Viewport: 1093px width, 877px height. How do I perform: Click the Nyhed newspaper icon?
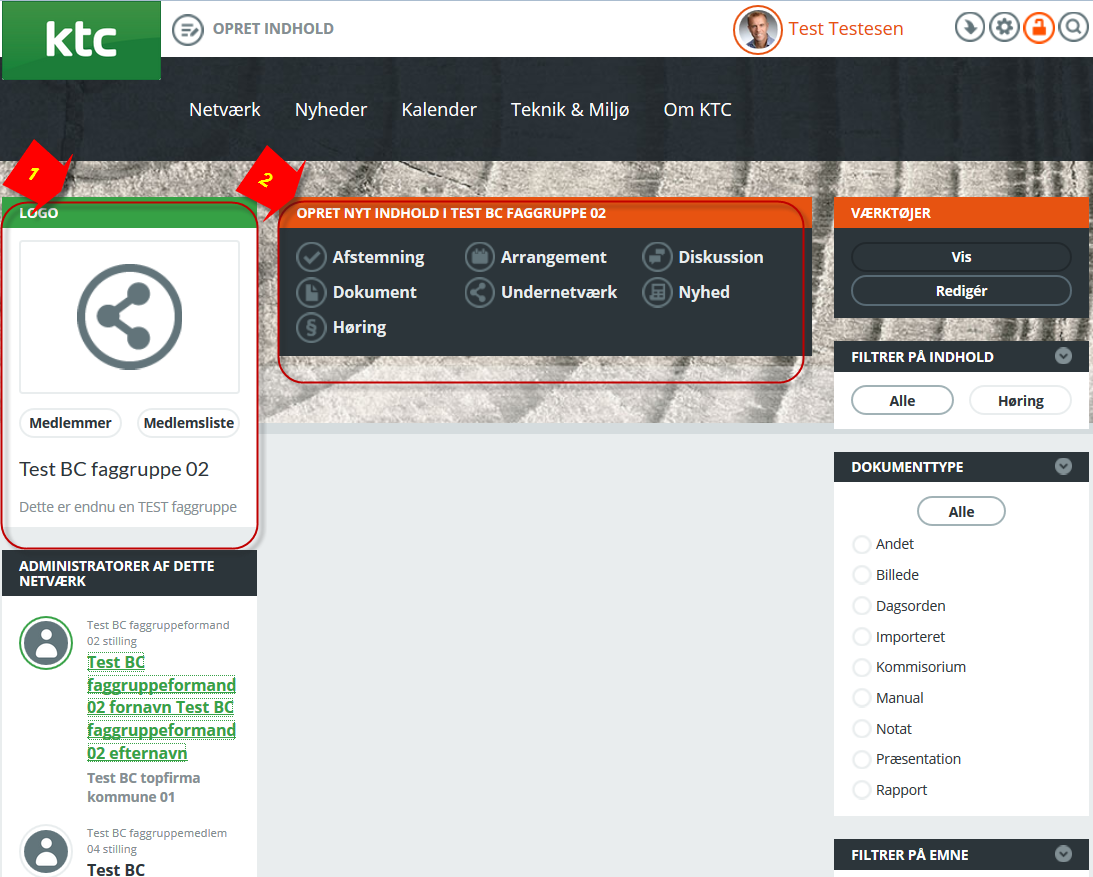[x=657, y=292]
